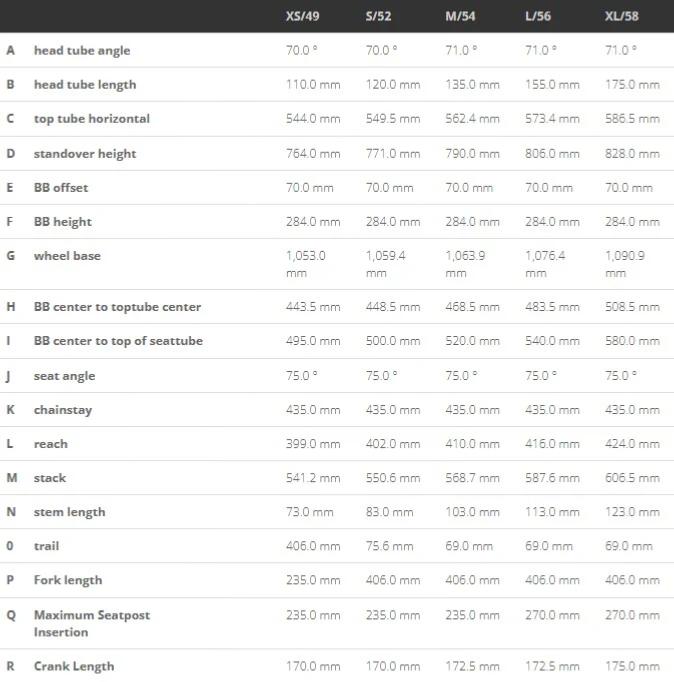Click the stack value for XL/58
Image resolution: width=674 pixels, height=682 pixels.
pos(632,478)
